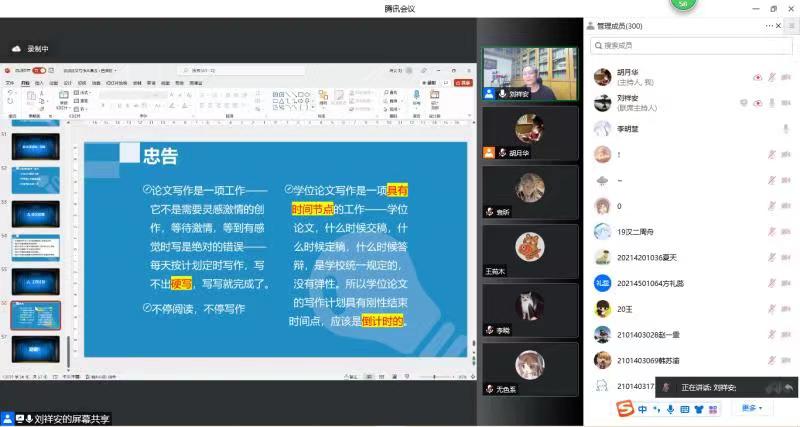Toggle 胡月华's microphone mute icon

pos(772,77)
